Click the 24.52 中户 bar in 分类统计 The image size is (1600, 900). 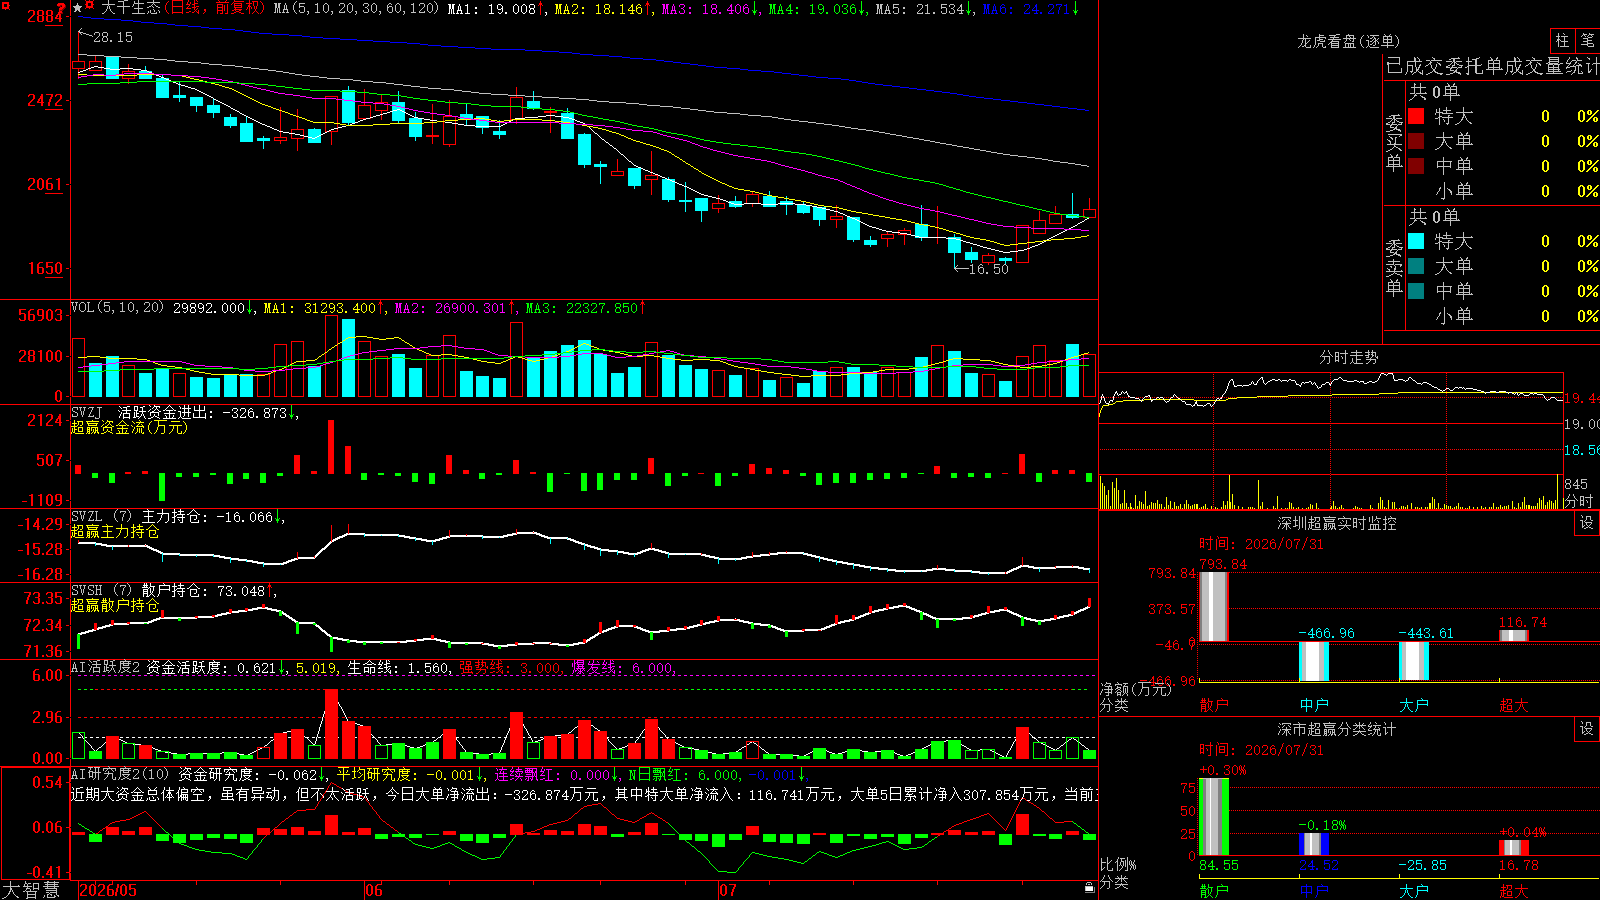(x=1313, y=844)
